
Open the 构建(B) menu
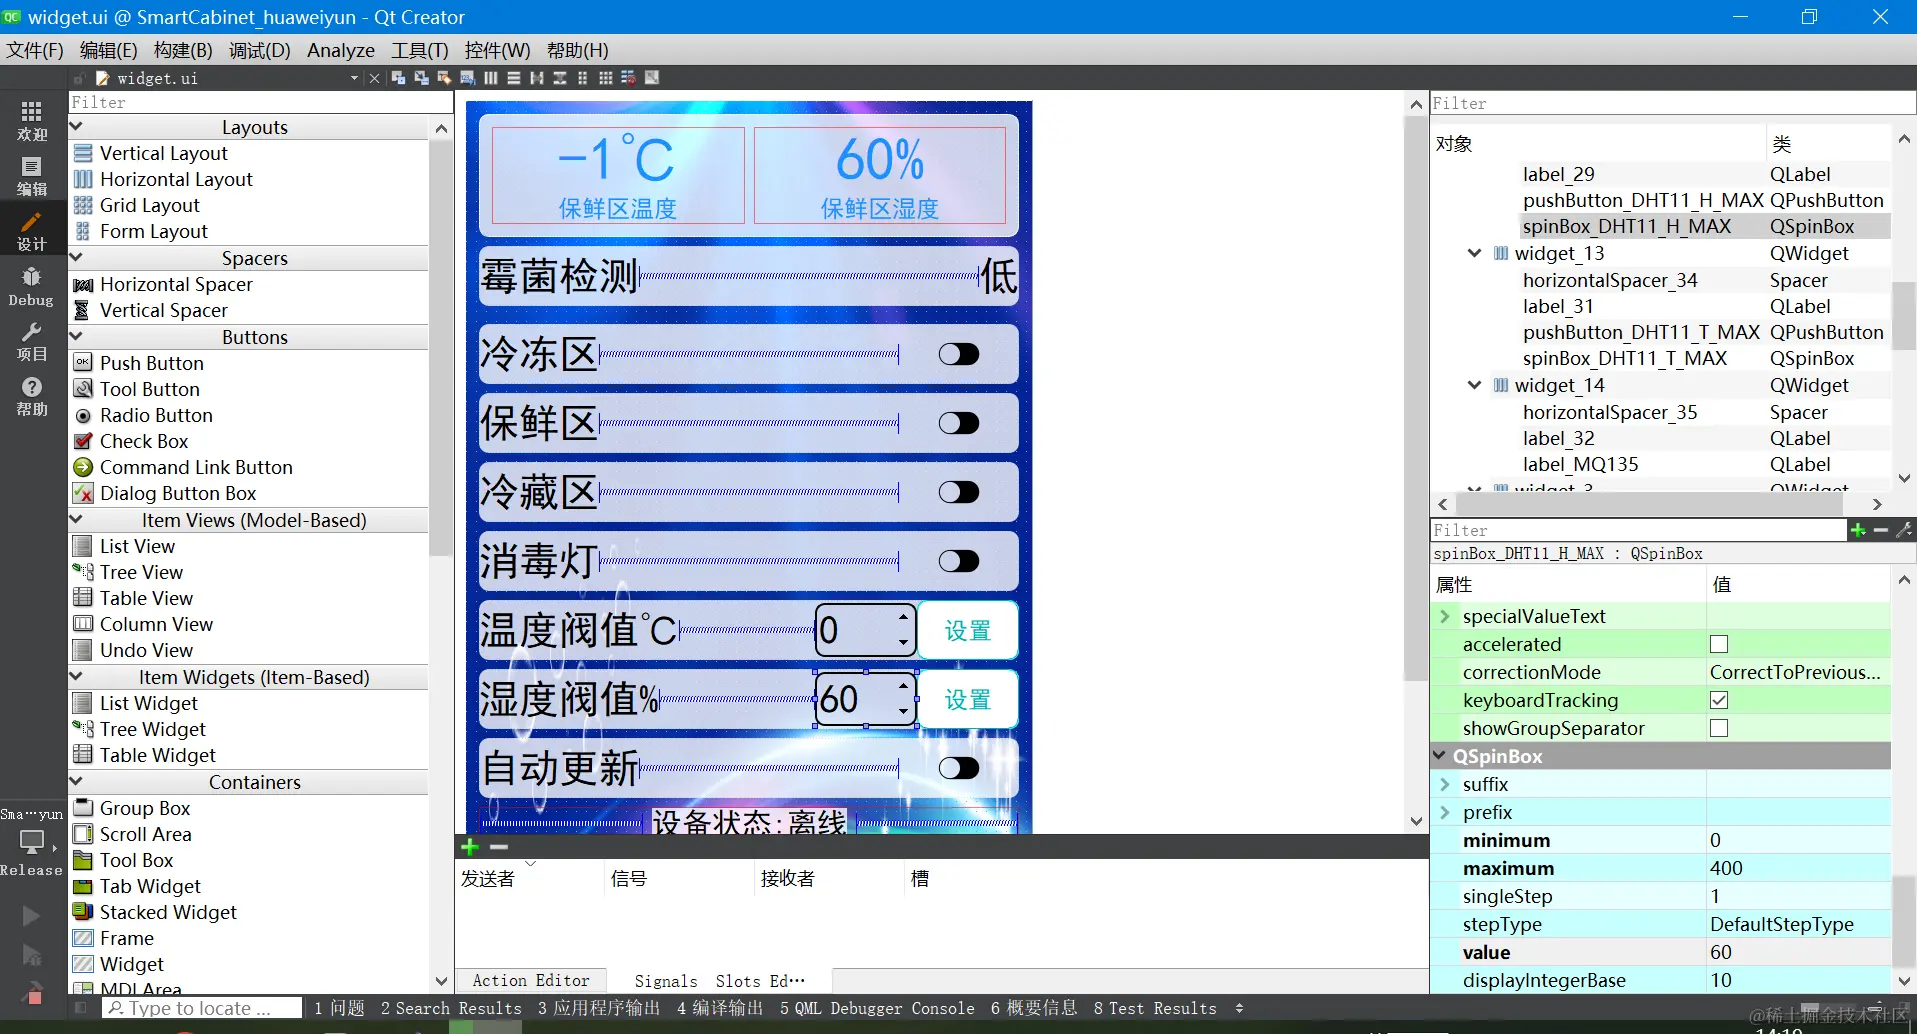click(x=181, y=50)
